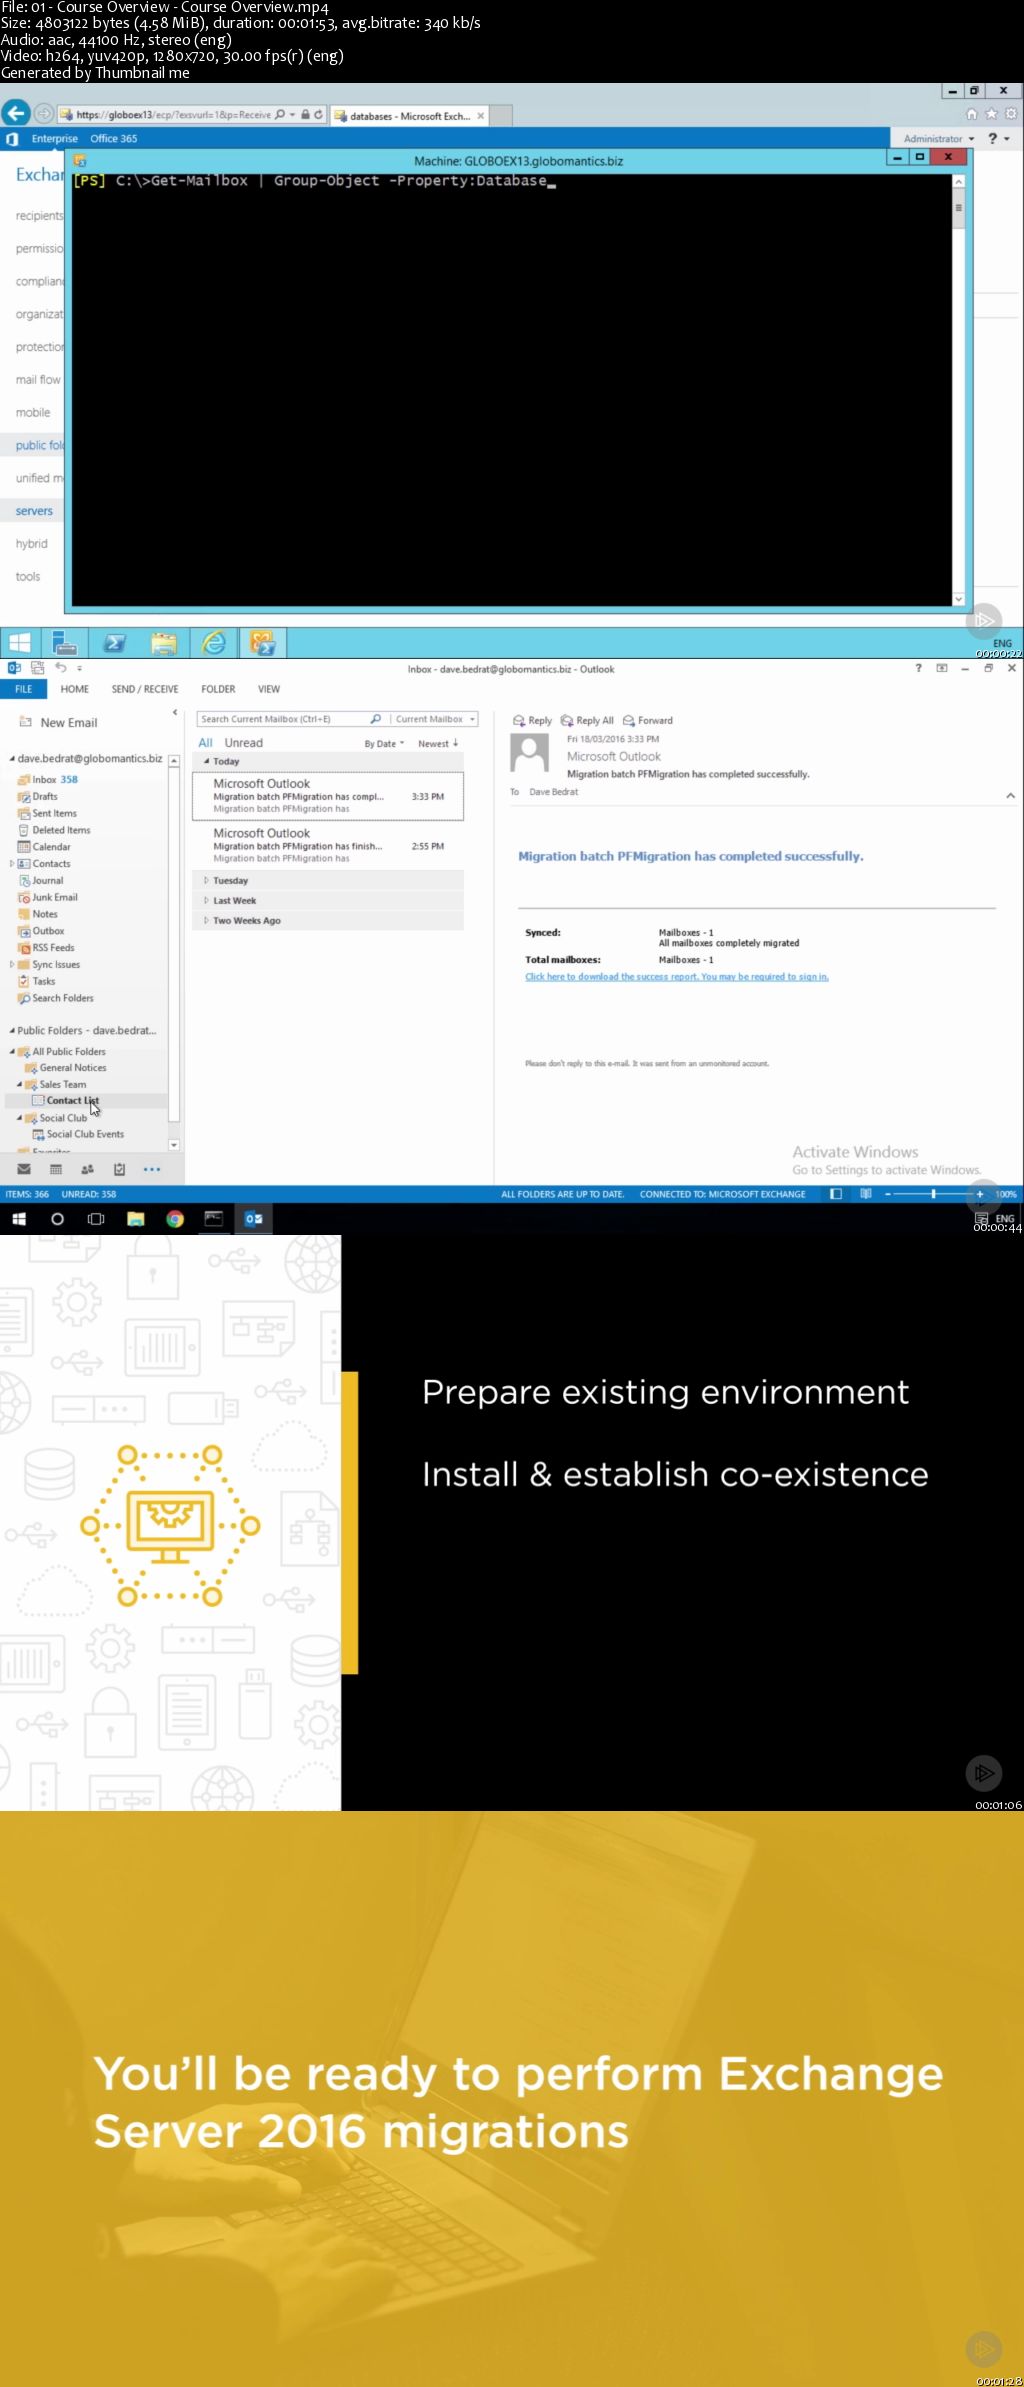Collapse the Outlook folder pane arrow

(175, 713)
